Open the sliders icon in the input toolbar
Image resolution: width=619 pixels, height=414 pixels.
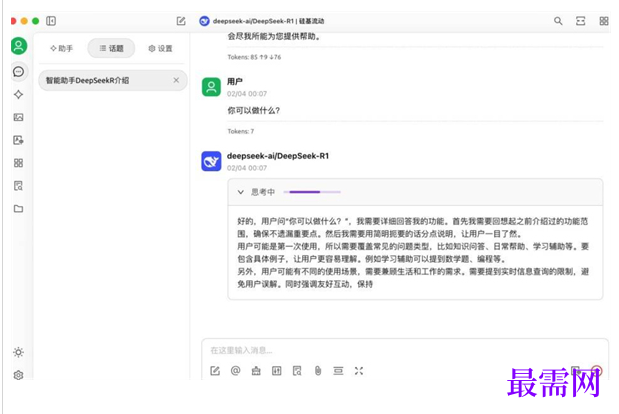tap(277, 371)
